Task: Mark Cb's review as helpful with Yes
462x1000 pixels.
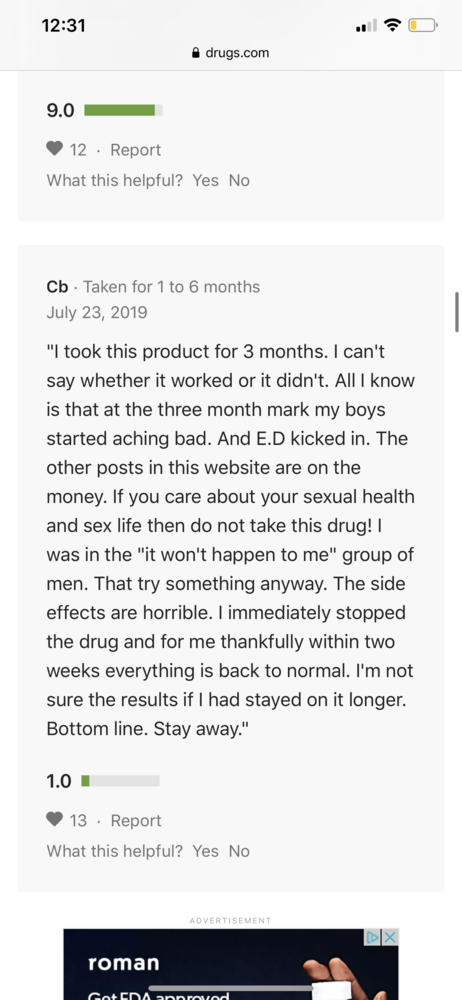Action: 205,851
